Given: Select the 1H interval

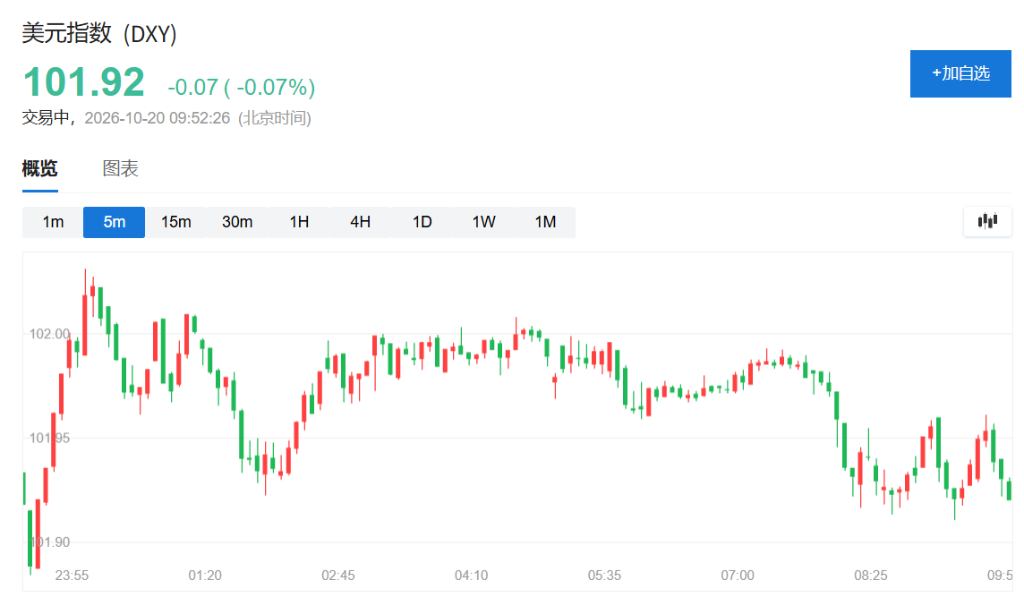Looking at the screenshot, I should click(x=299, y=222).
